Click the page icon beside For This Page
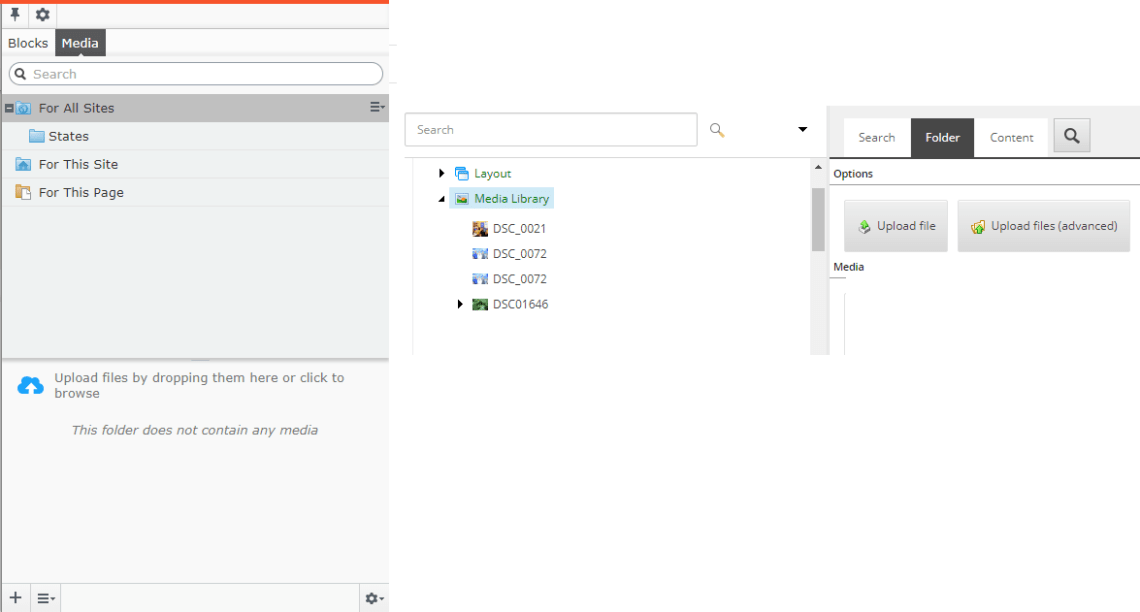Viewport: 1140px width, 612px height. tap(23, 192)
